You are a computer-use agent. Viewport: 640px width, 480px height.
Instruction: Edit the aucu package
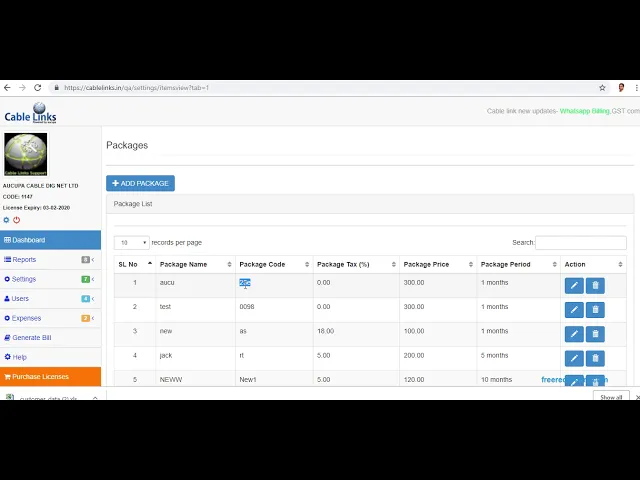(574, 286)
